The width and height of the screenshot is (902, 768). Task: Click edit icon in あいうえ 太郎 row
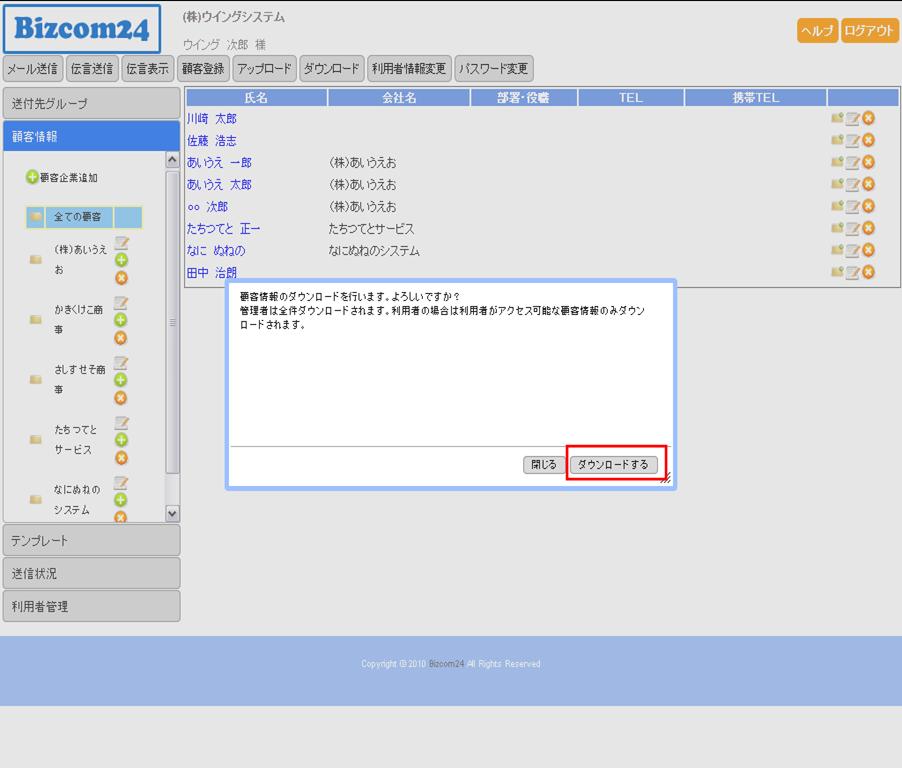[x=852, y=185]
